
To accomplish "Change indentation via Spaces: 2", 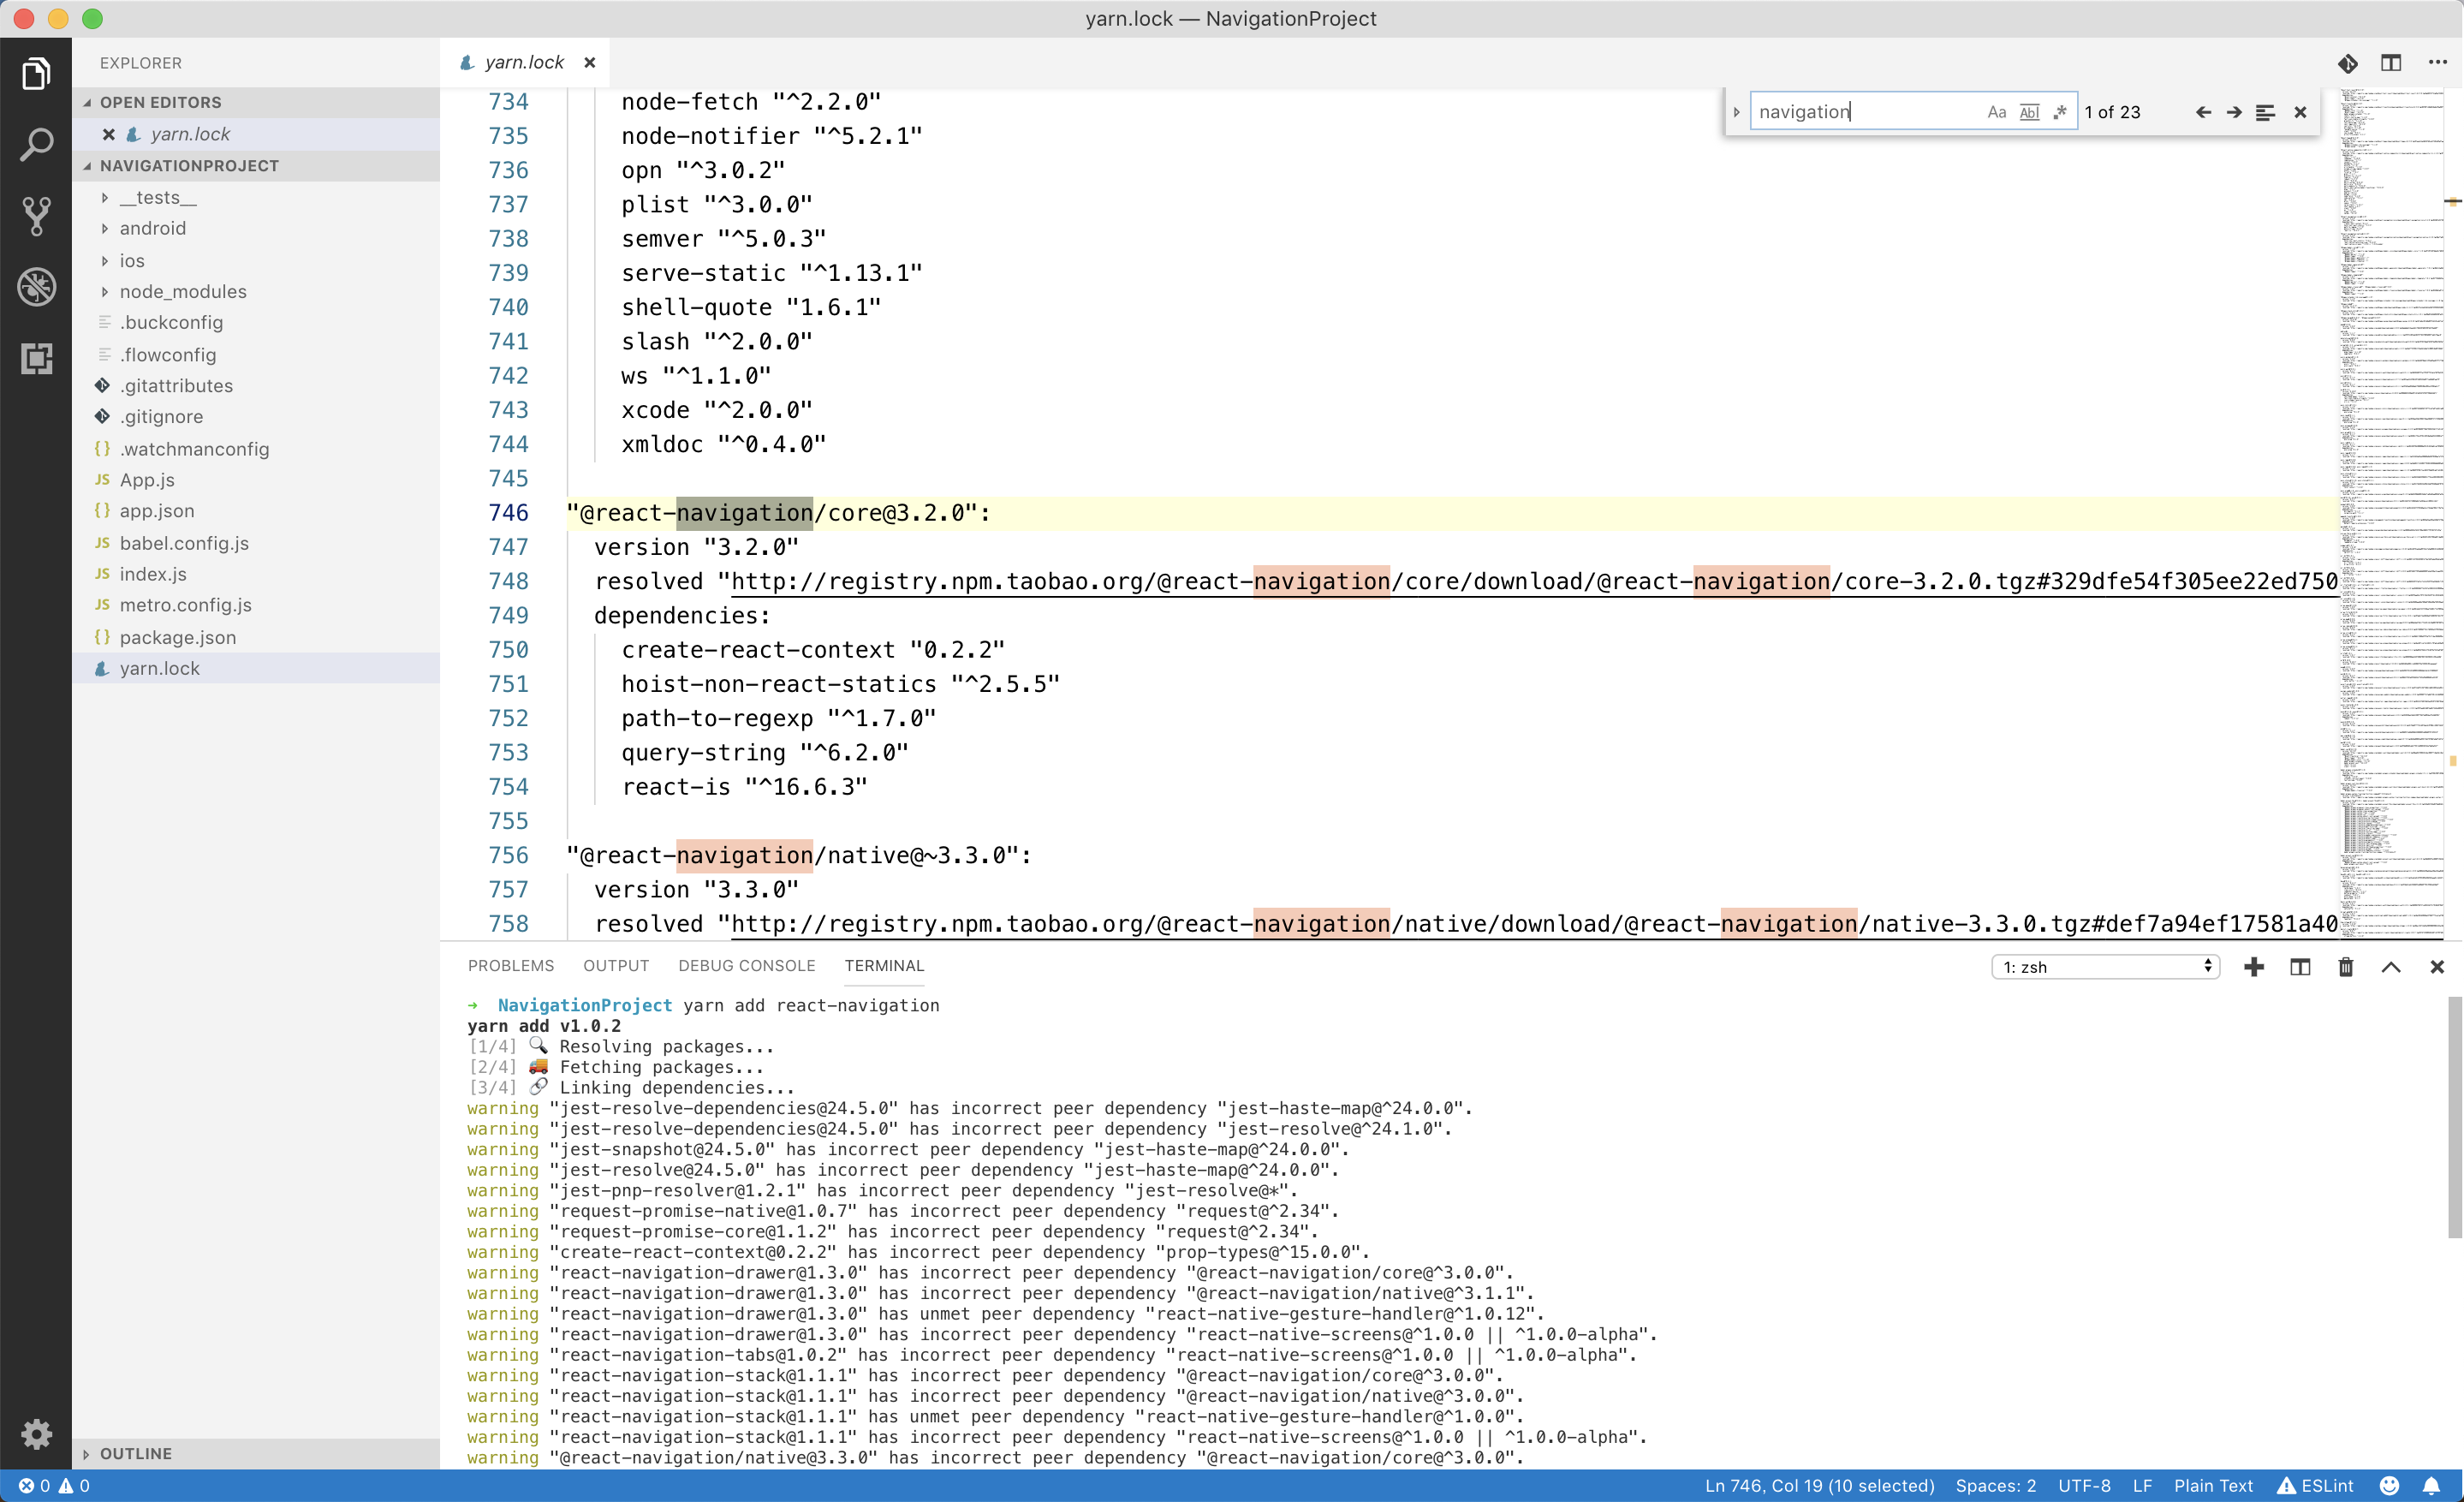I will tap(1995, 1486).
